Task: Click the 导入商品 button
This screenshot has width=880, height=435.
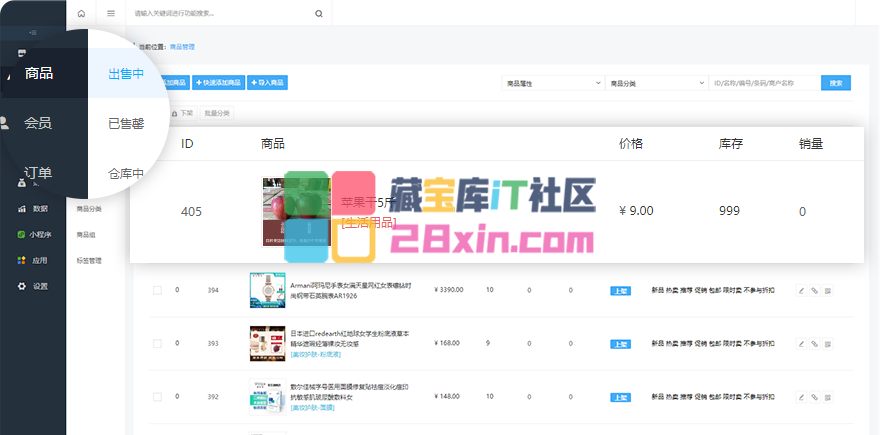Action: tap(267, 83)
